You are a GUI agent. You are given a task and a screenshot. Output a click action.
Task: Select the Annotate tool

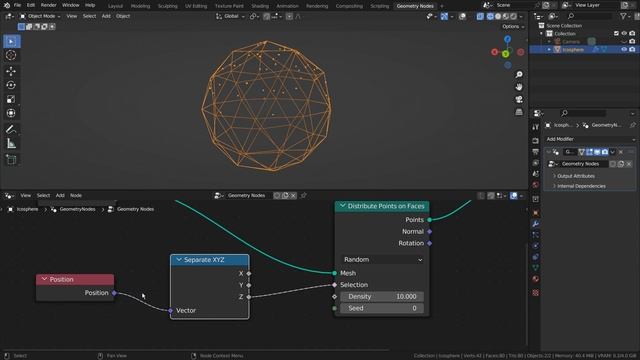11,129
